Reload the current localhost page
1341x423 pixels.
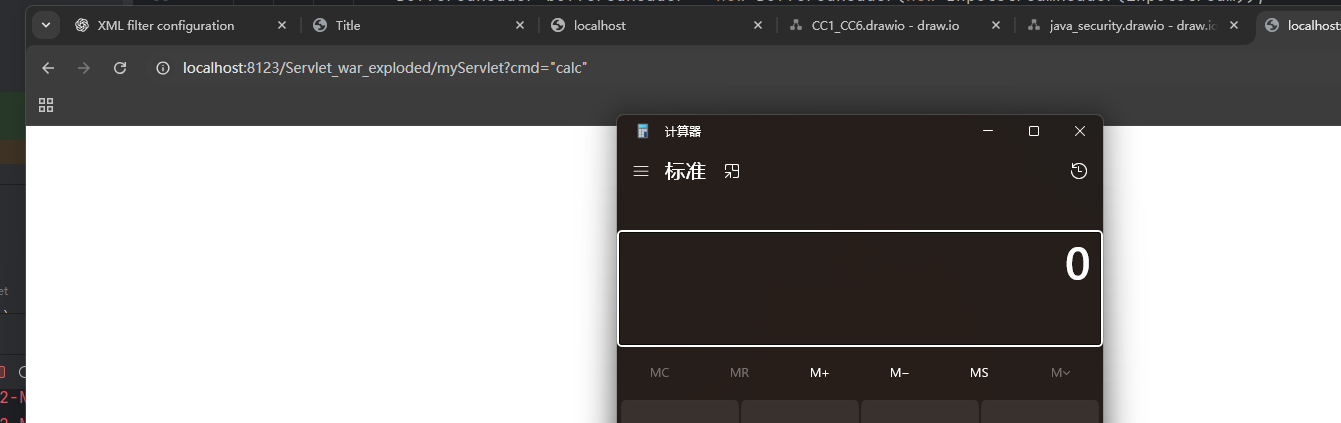point(120,68)
